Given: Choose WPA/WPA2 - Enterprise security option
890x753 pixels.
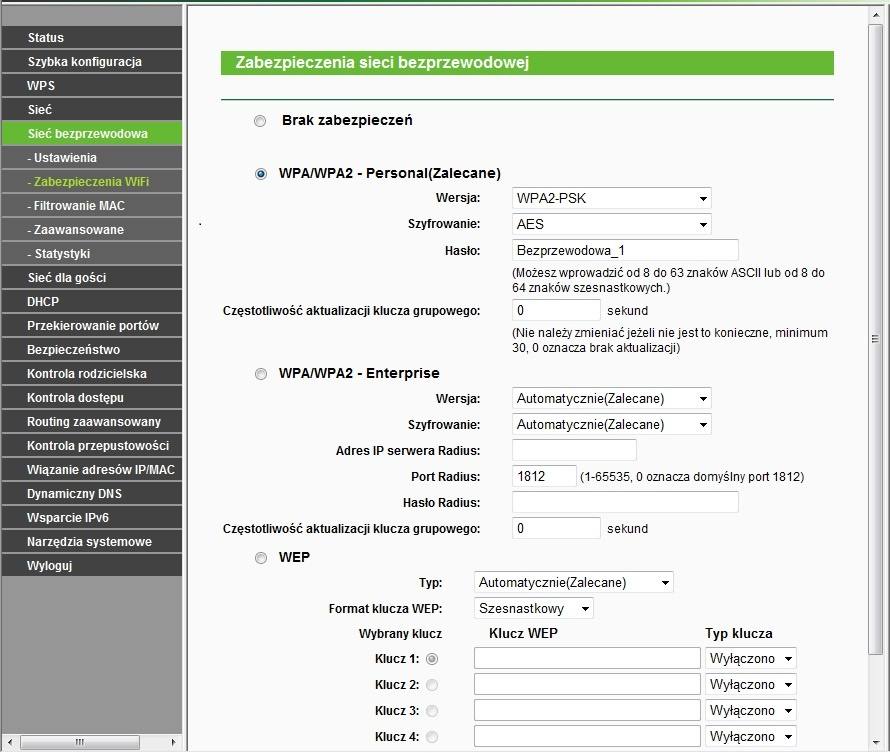Looking at the screenshot, I should (x=260, y=374).
